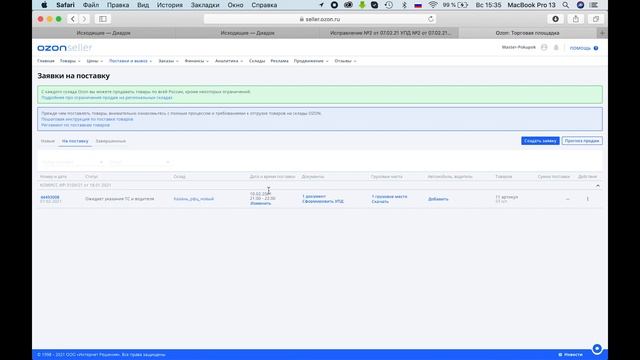640x360 pixels.
Task: Open the request number link in first row
Action: pyautogui.click(x=50, y=197)
